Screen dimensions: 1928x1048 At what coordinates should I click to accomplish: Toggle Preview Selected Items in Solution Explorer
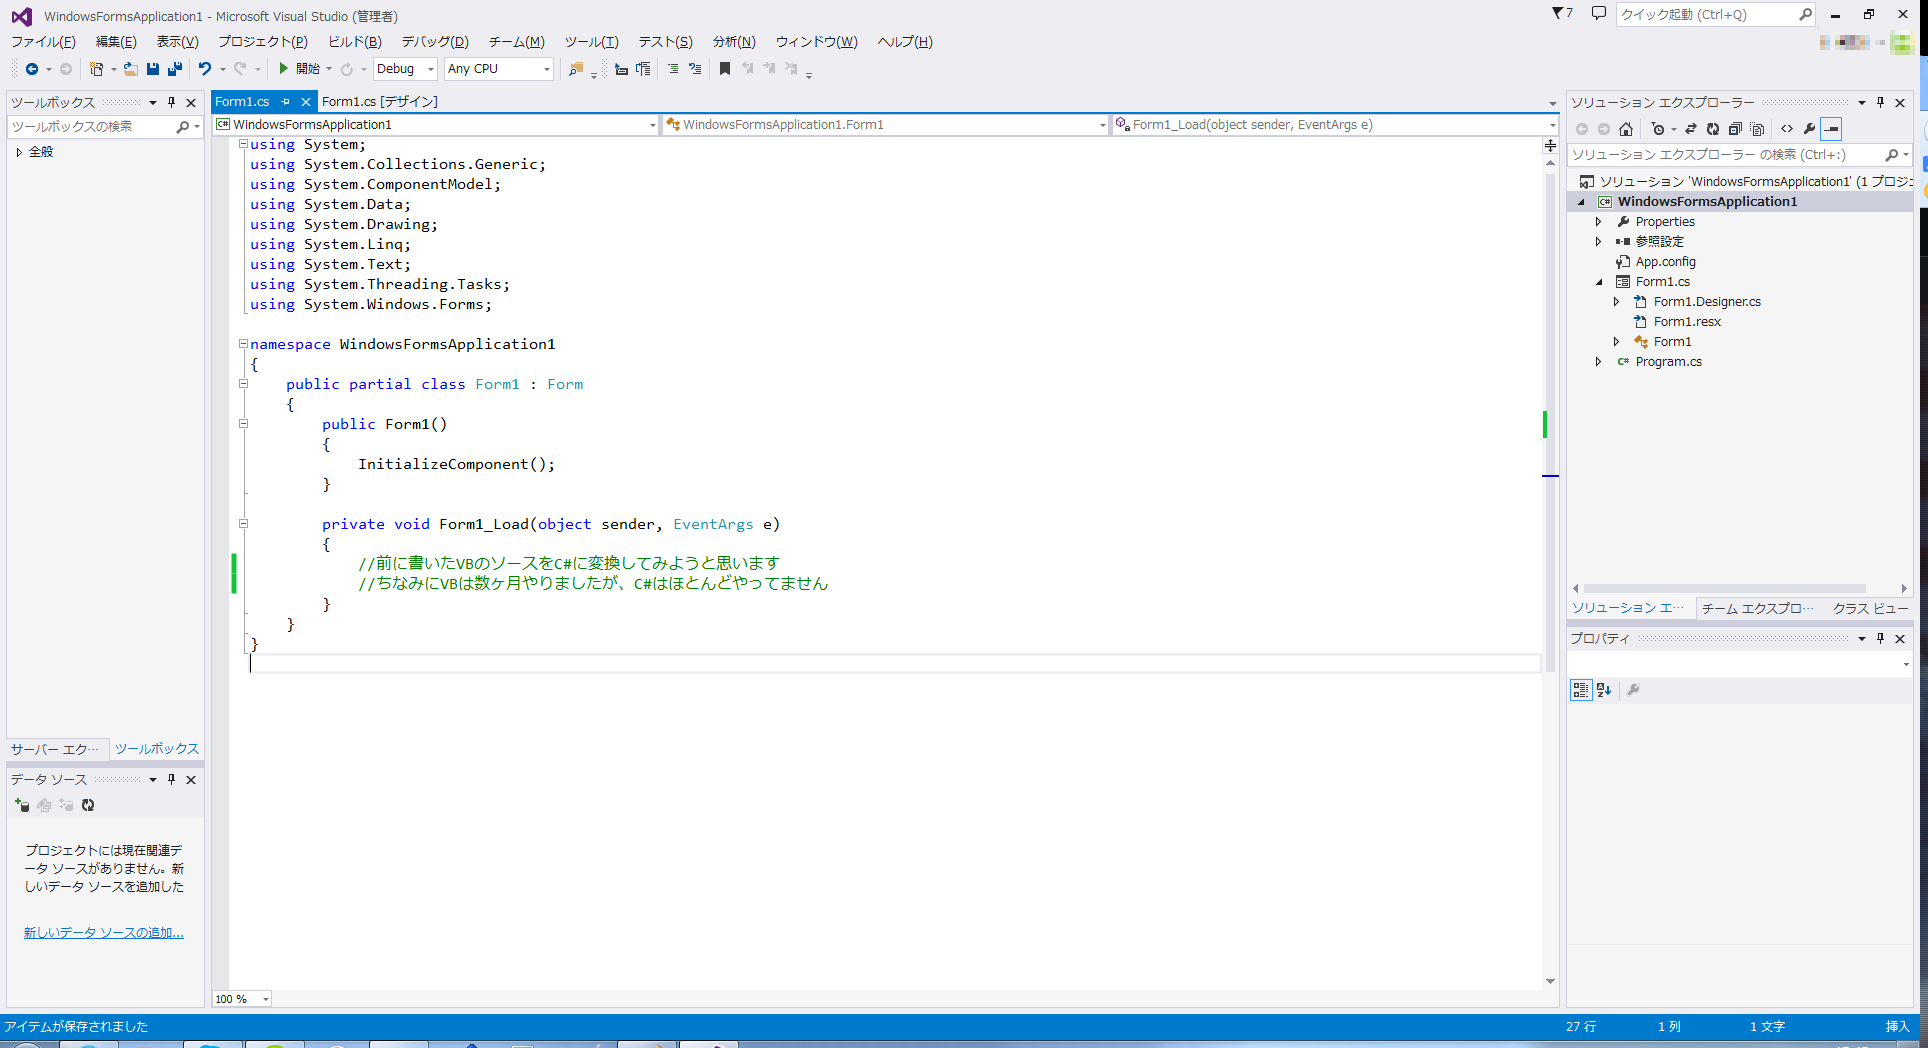(1831, 129)
